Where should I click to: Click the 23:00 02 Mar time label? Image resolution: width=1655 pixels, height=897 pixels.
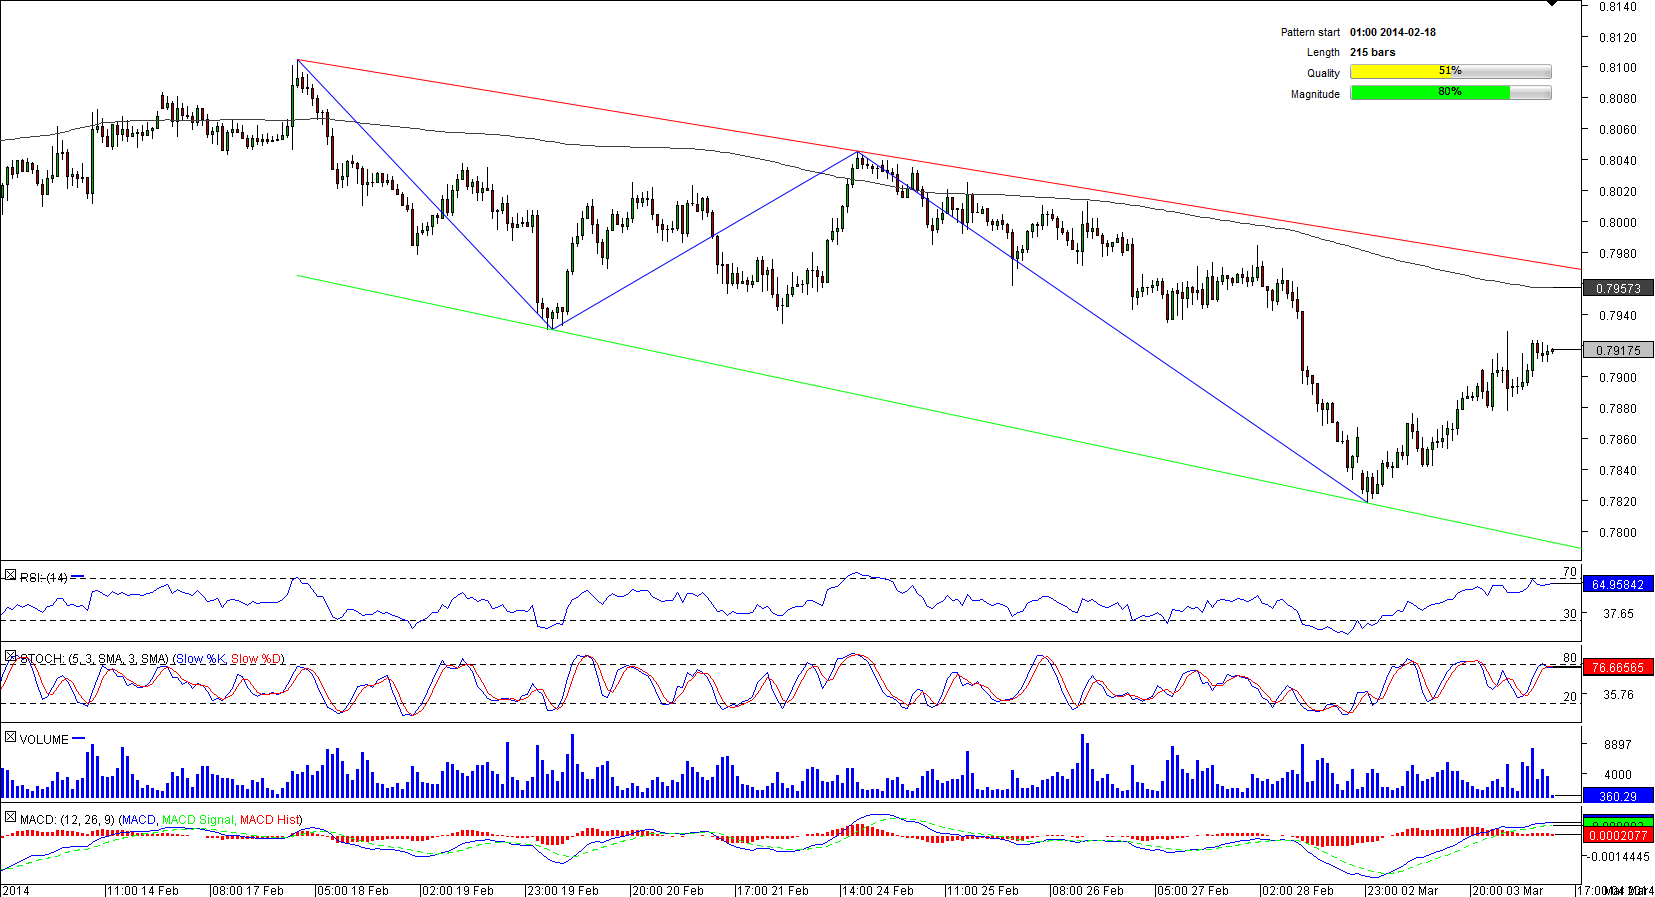tap(1403, 890)
